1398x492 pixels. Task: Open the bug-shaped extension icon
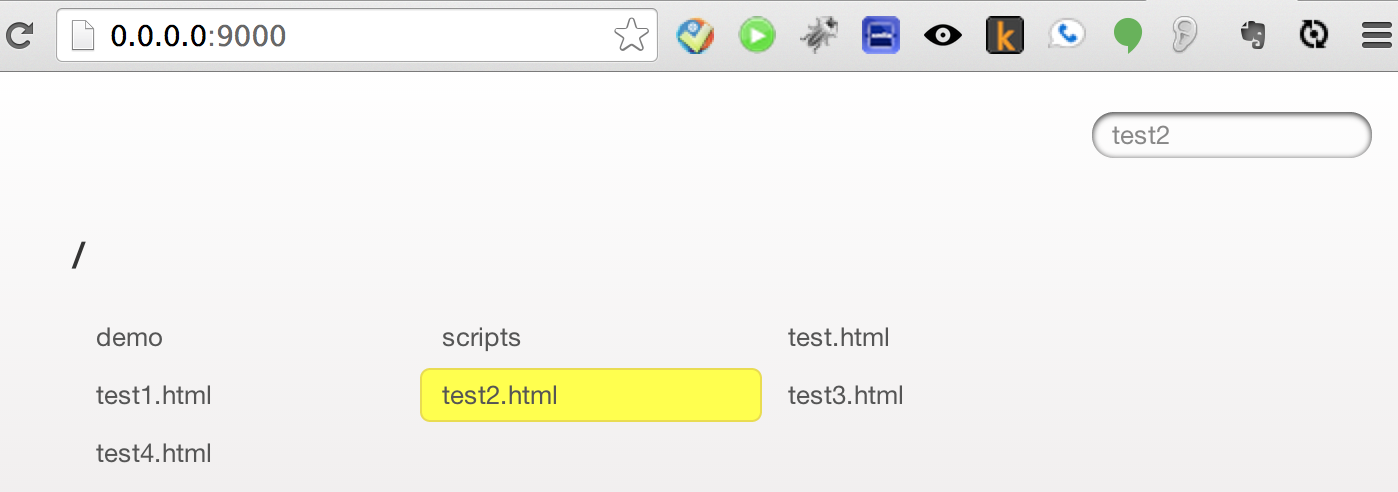[819, 37]
